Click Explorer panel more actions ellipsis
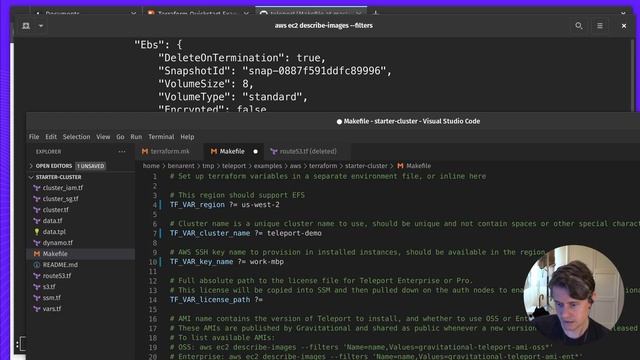The image size is (640, 360). (x=122, y=151)
